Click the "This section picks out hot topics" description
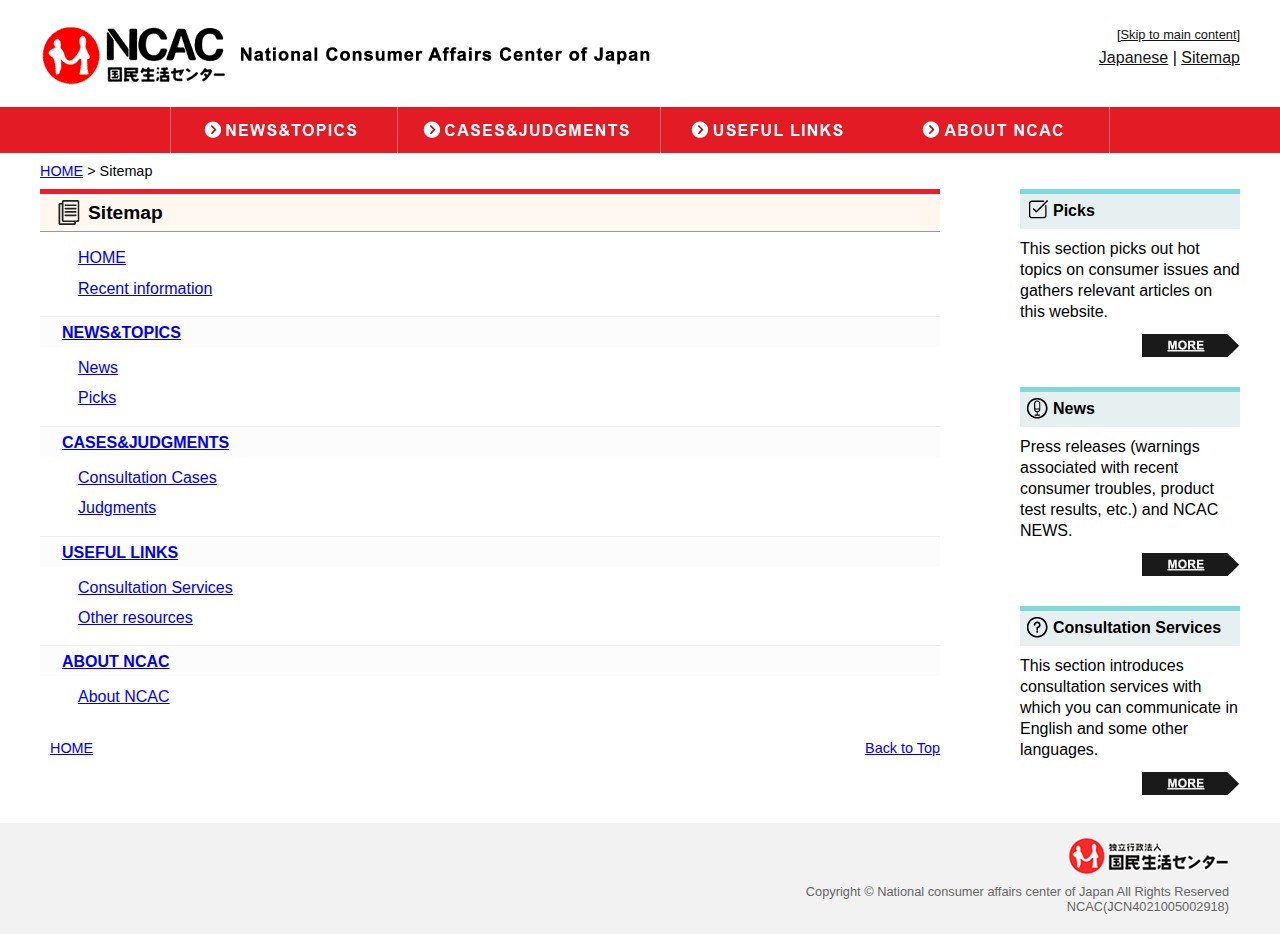The image size is (1280, 934). (1130, 280)
